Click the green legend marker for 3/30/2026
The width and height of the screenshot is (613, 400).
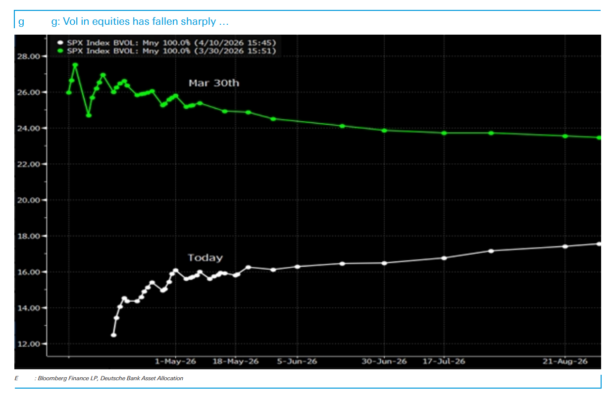click(61, 49)
